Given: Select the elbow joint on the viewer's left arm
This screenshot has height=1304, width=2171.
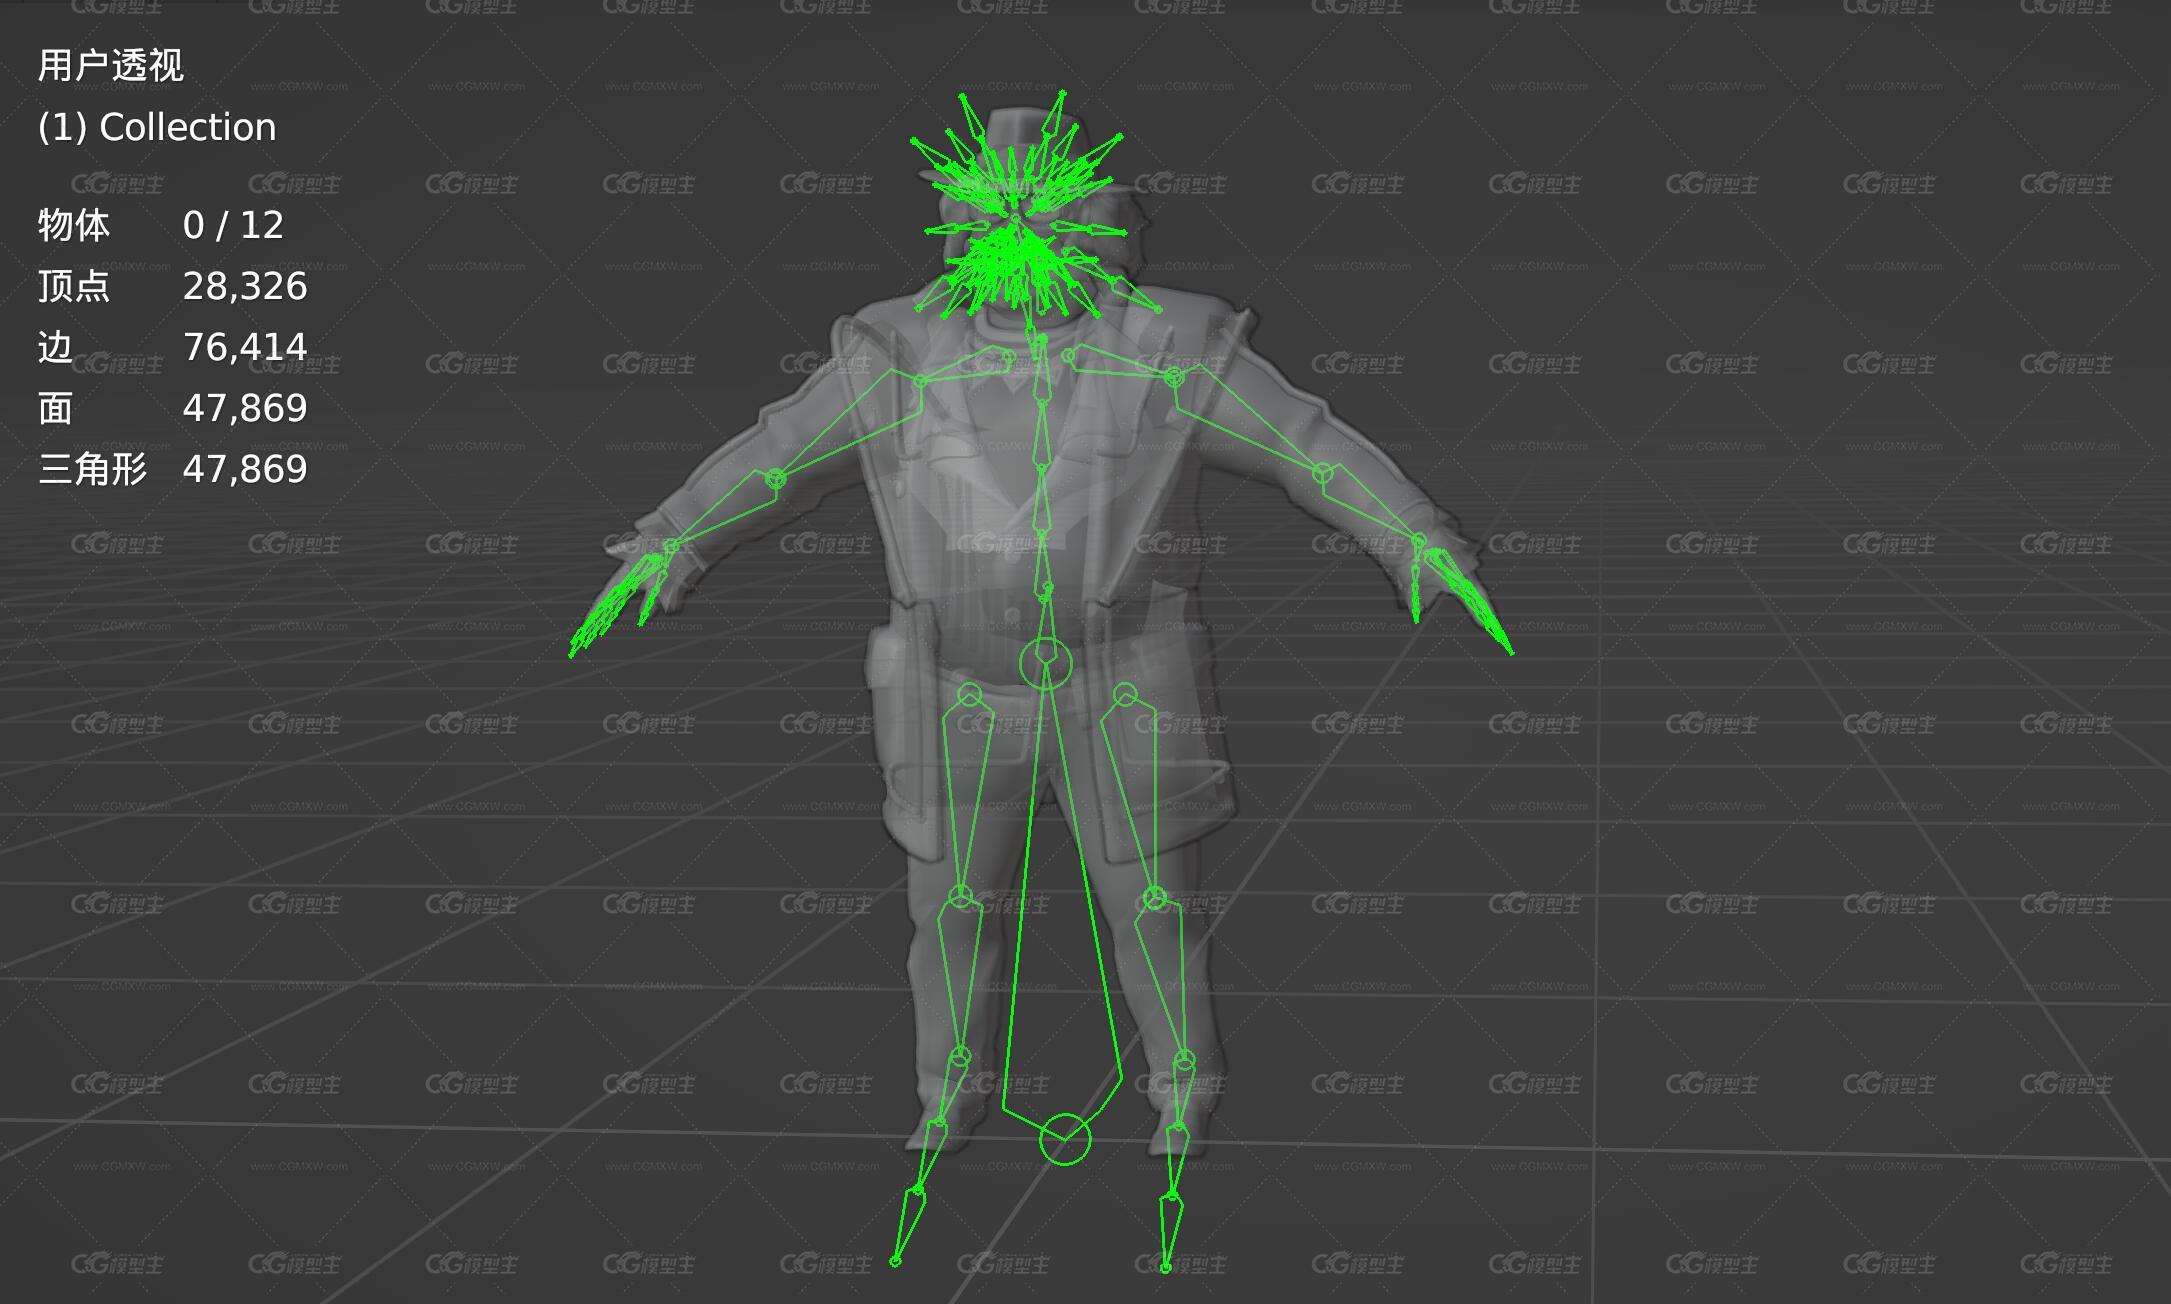Looking at the screenshot, I should 776,479.
